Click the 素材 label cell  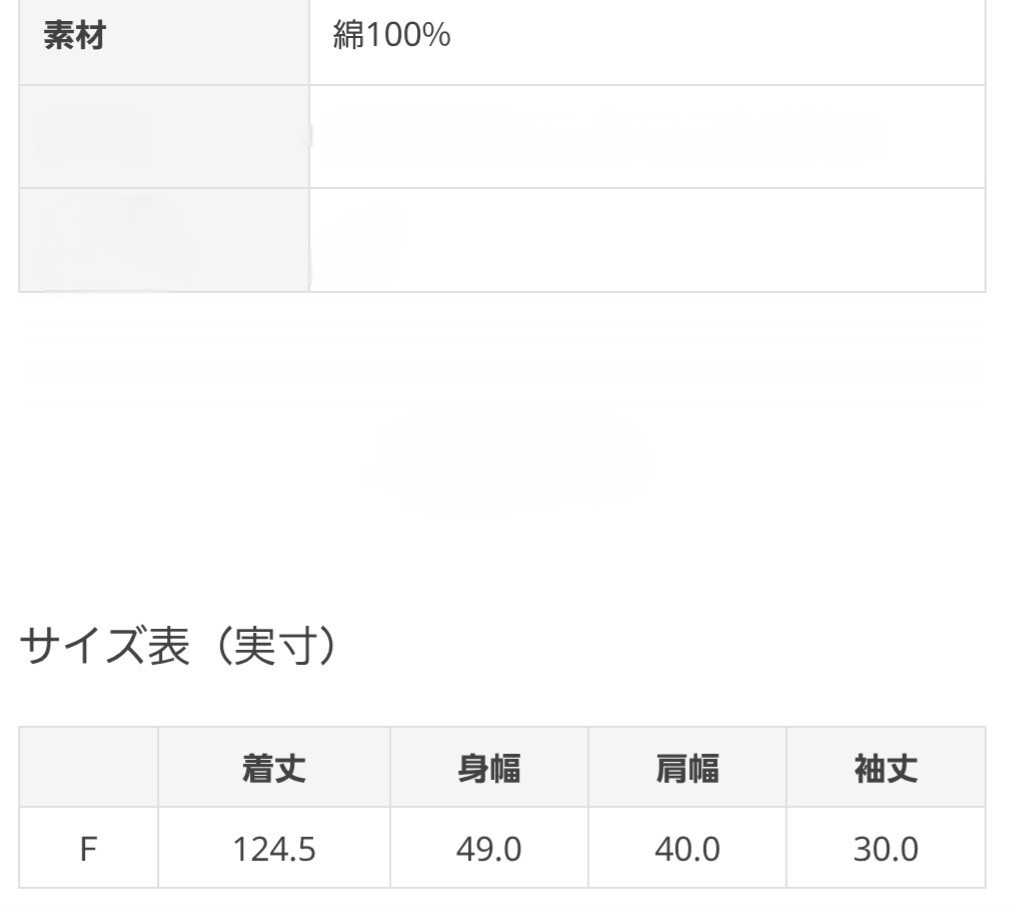(76, 37)
